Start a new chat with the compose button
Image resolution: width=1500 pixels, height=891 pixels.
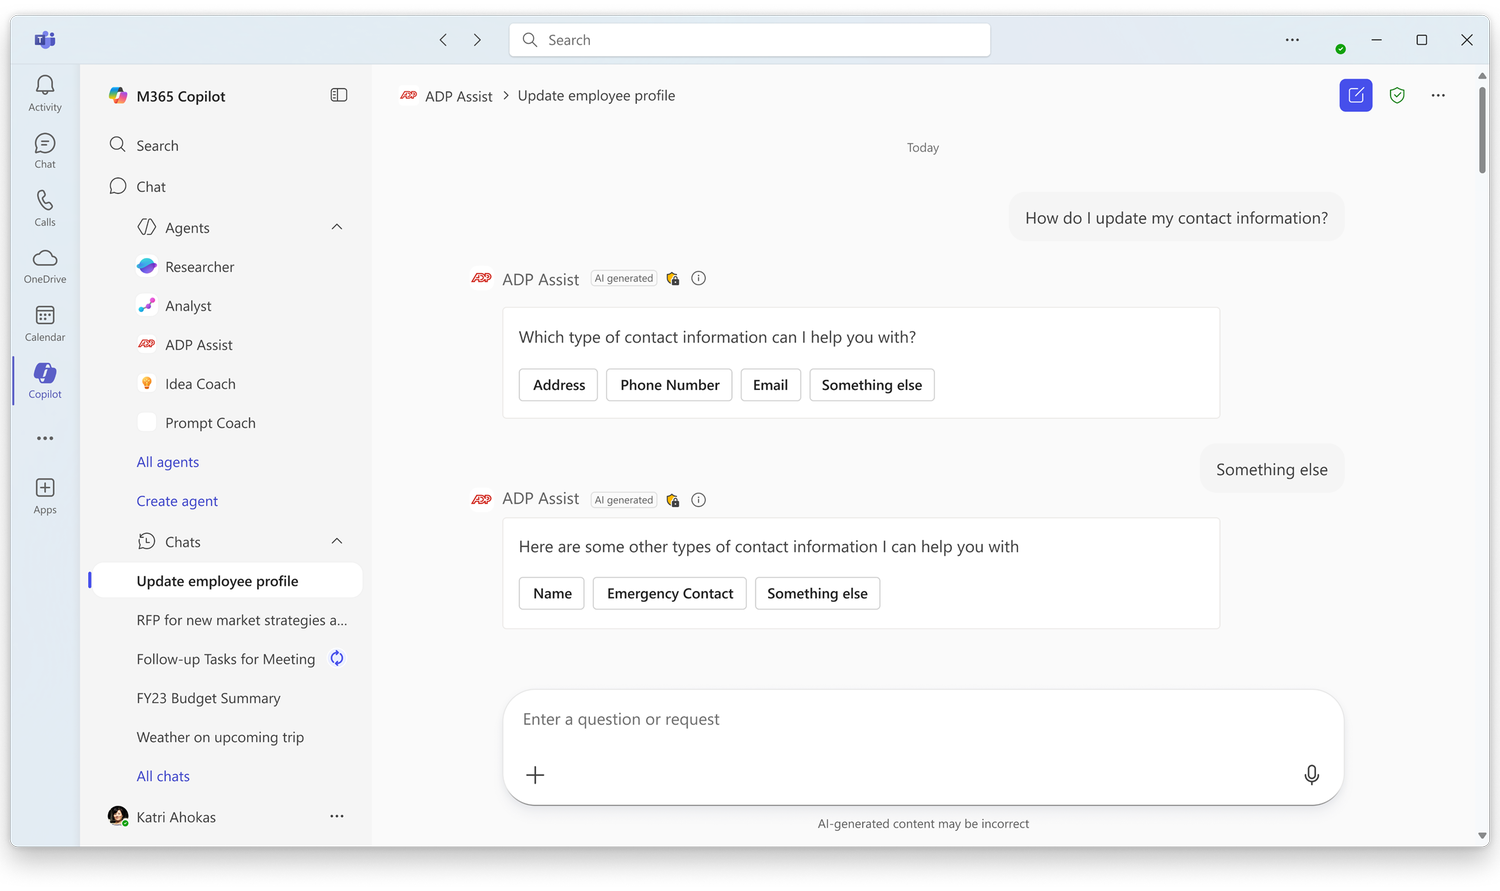click(1355, 95)
